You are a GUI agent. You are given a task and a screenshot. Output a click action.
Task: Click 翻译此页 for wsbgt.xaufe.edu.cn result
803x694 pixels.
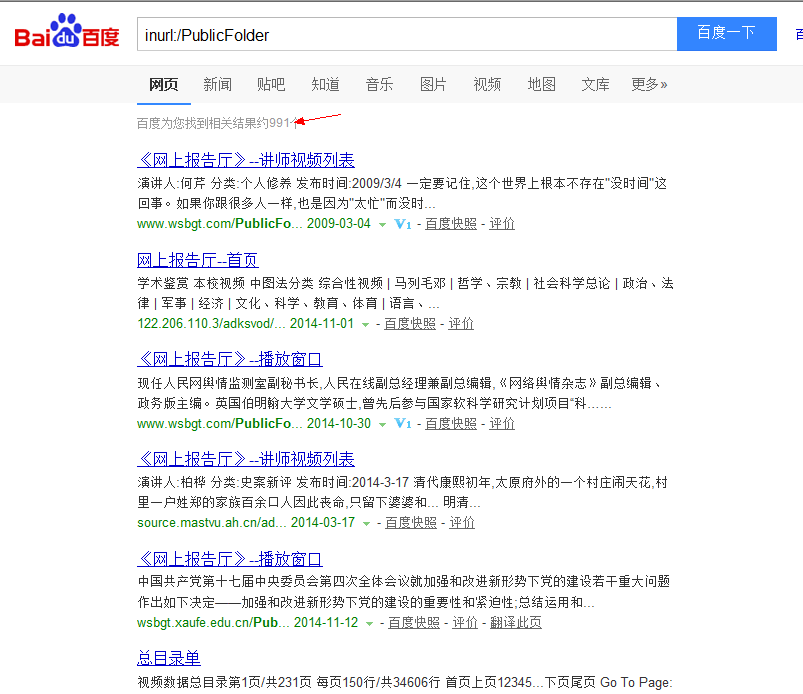[x=516, y=622]
